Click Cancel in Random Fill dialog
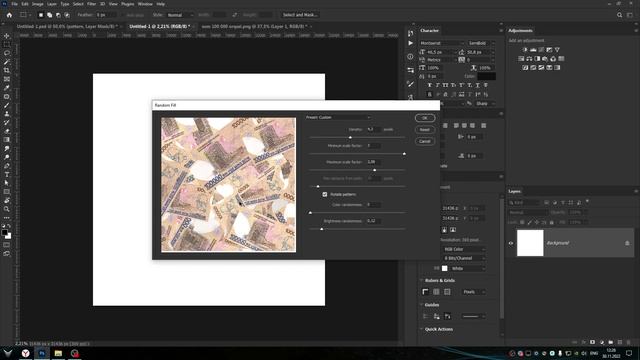Viewport: 640px width, 360px height. (425, 141)
